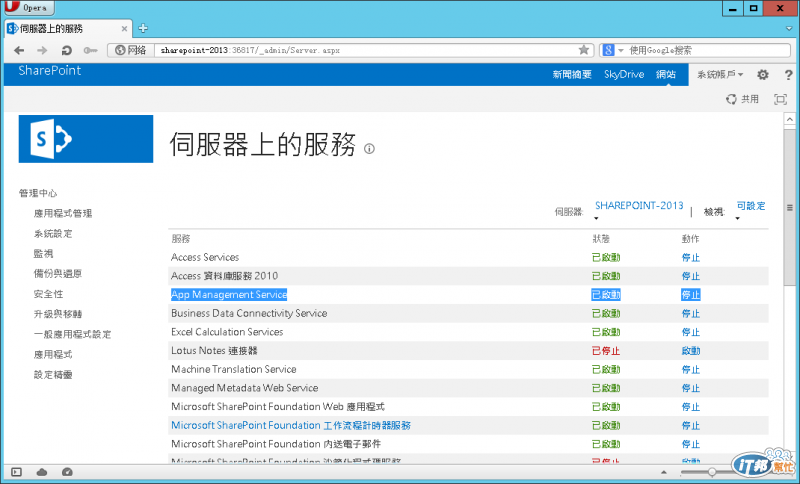The width and height of the screenshot is (800, 484).
Task: Click the Lotus Notes 連接器 row name
Action: click(214, 351)
